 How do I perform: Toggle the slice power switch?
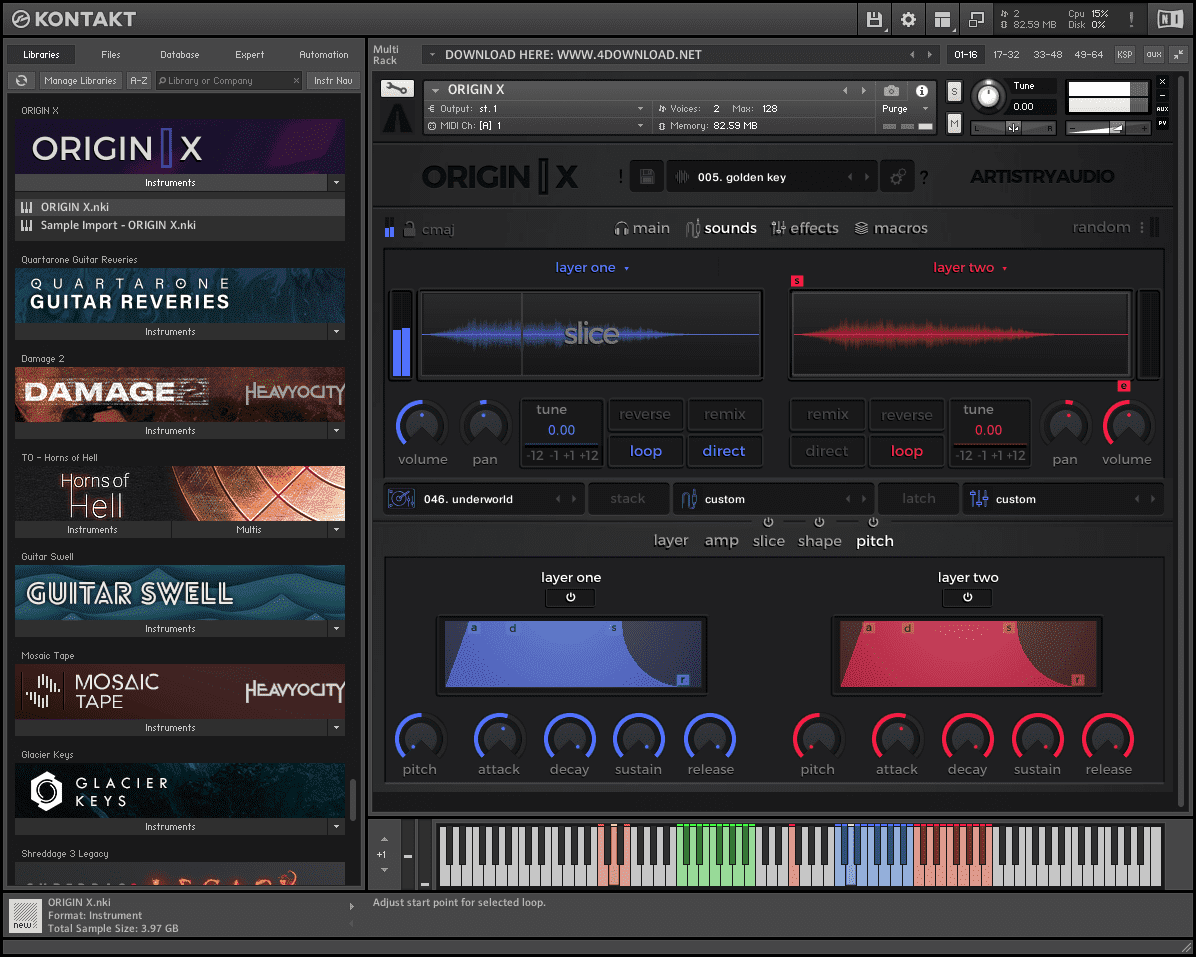click(x=768, y=522)
